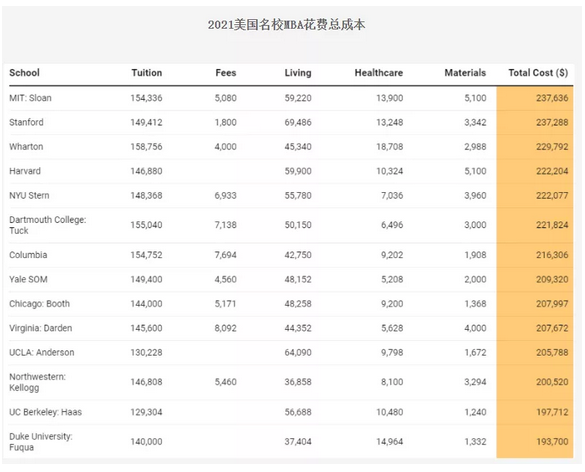
Task: Click Virginia Darden fees value 8,092
Action: [225, 328]
